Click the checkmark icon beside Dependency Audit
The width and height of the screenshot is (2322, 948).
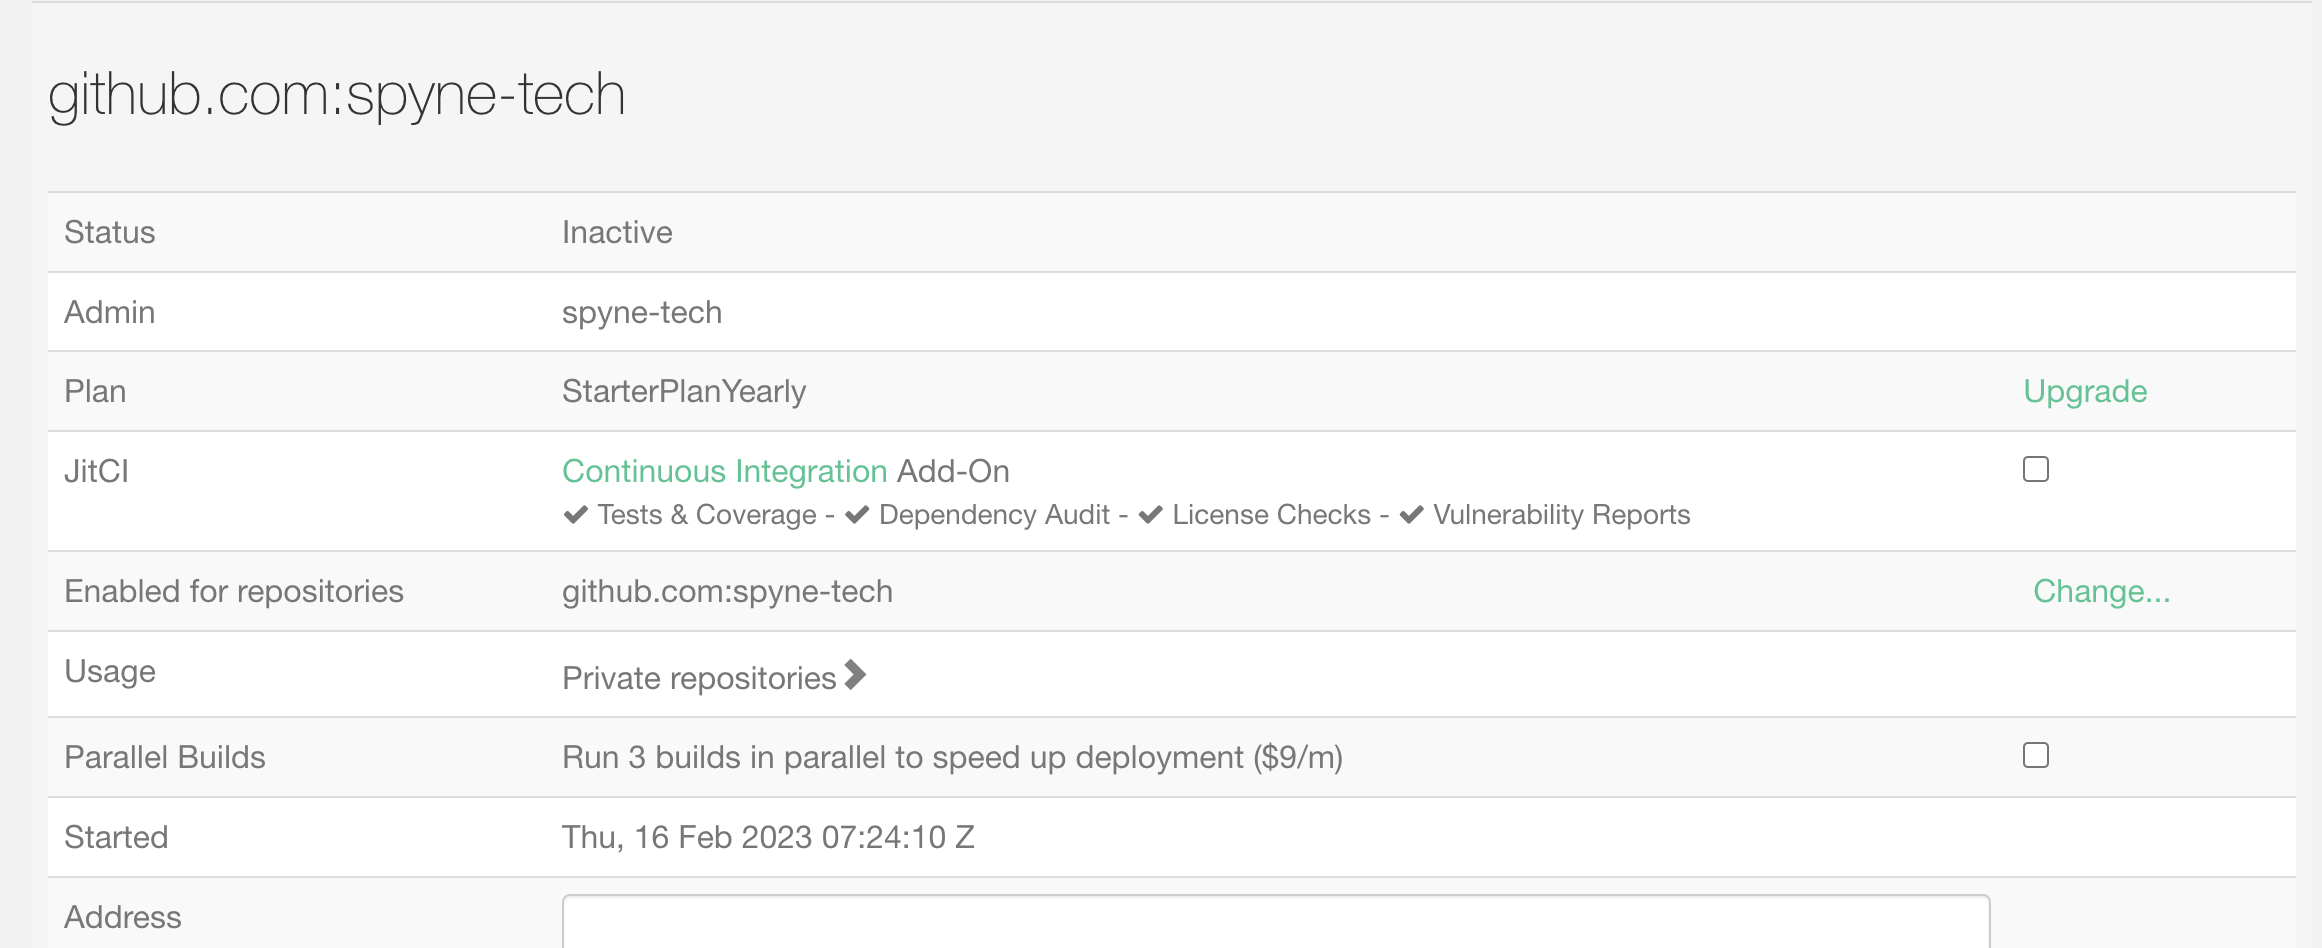point(855,514)
